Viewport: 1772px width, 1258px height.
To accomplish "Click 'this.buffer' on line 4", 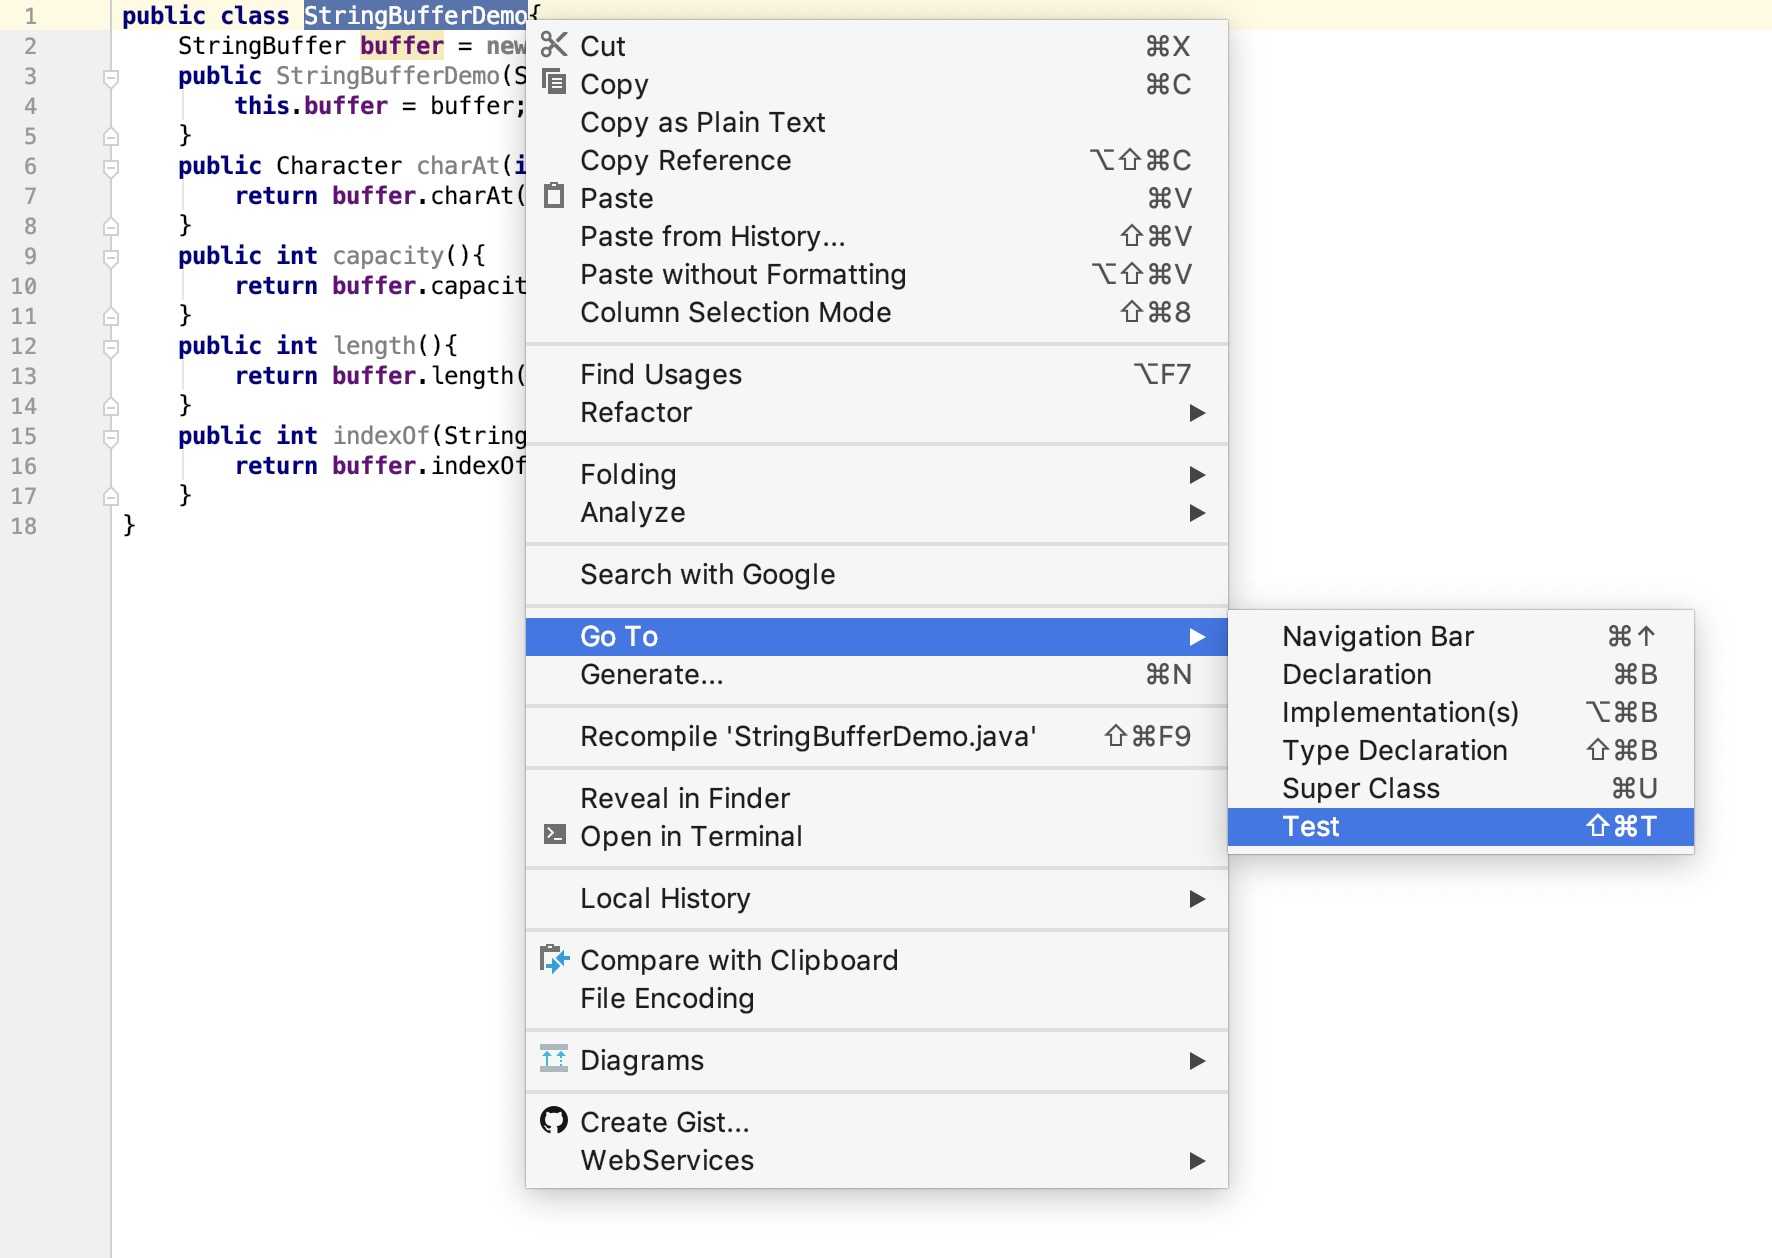I will tap(311, 106).
